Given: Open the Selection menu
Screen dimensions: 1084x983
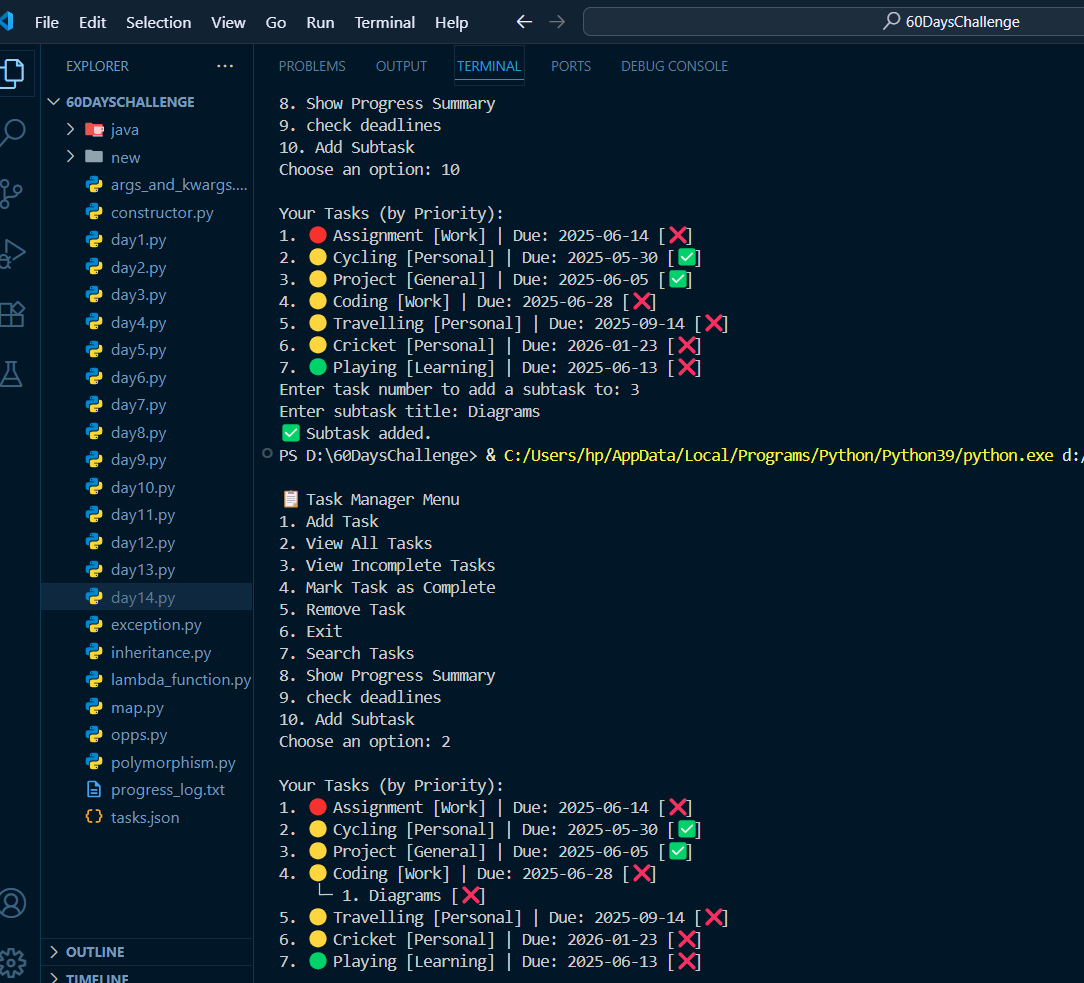Looking at the screenshot, I should 158,22.
